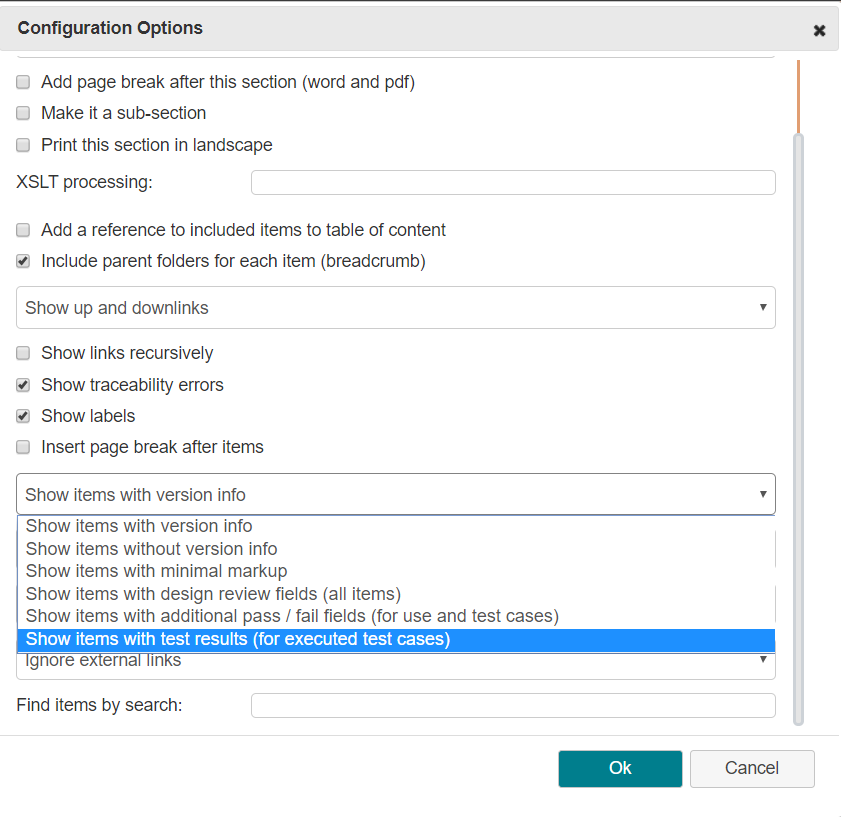
Task: Choose Show items with test results option
Action: coord(396,639)
